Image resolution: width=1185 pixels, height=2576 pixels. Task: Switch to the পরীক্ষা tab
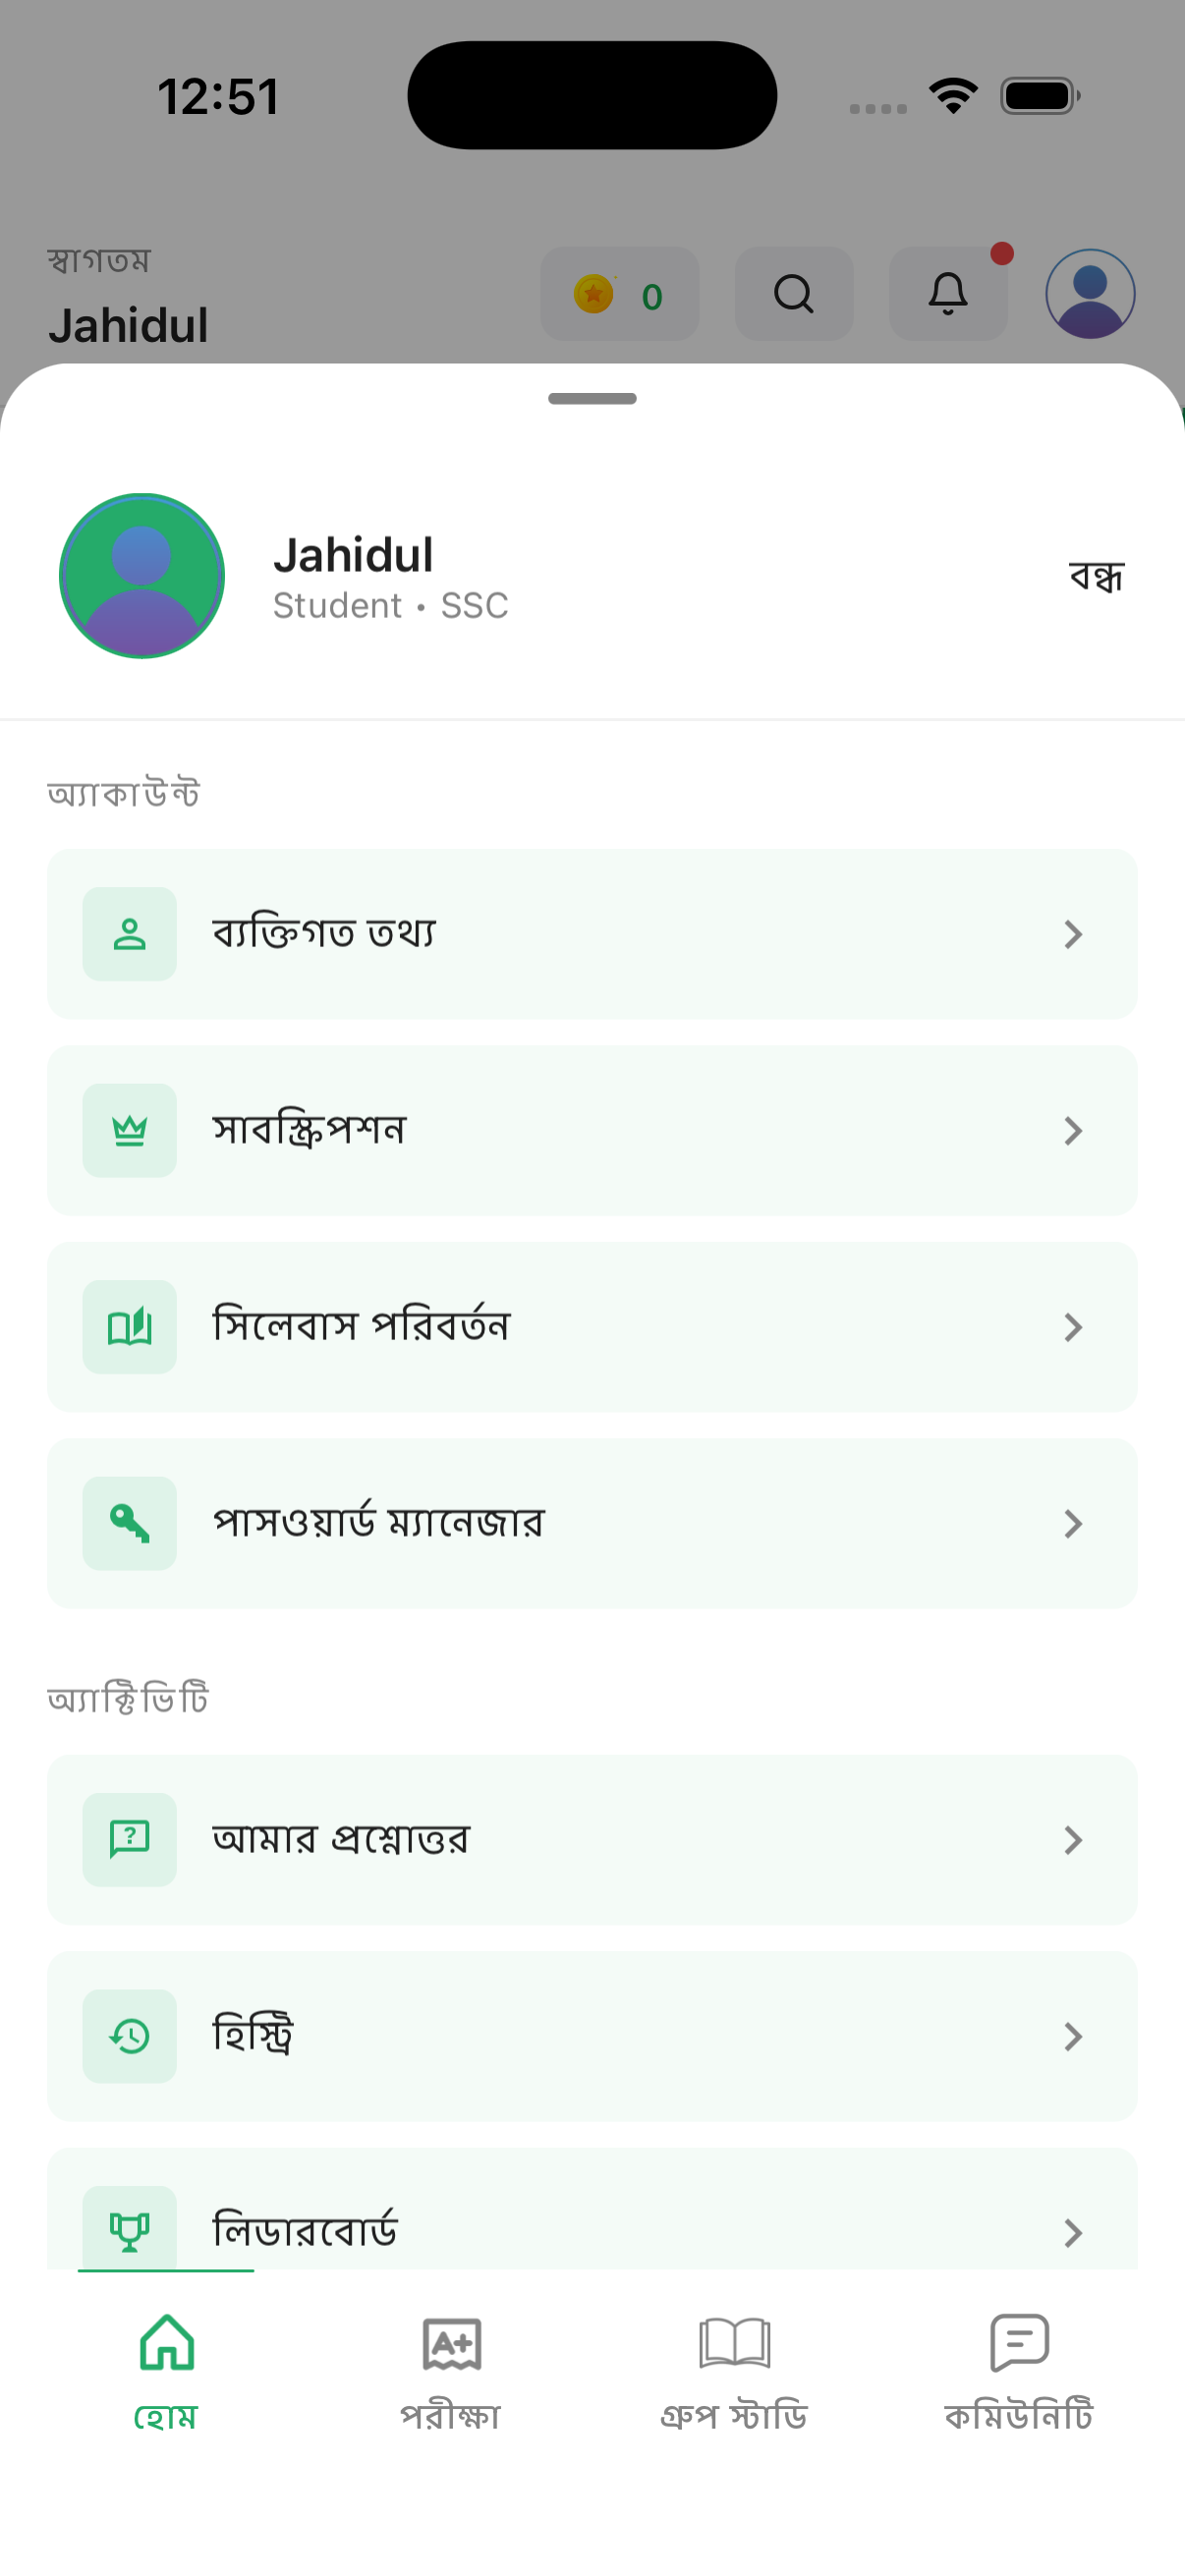click(x=451, y=2372)
